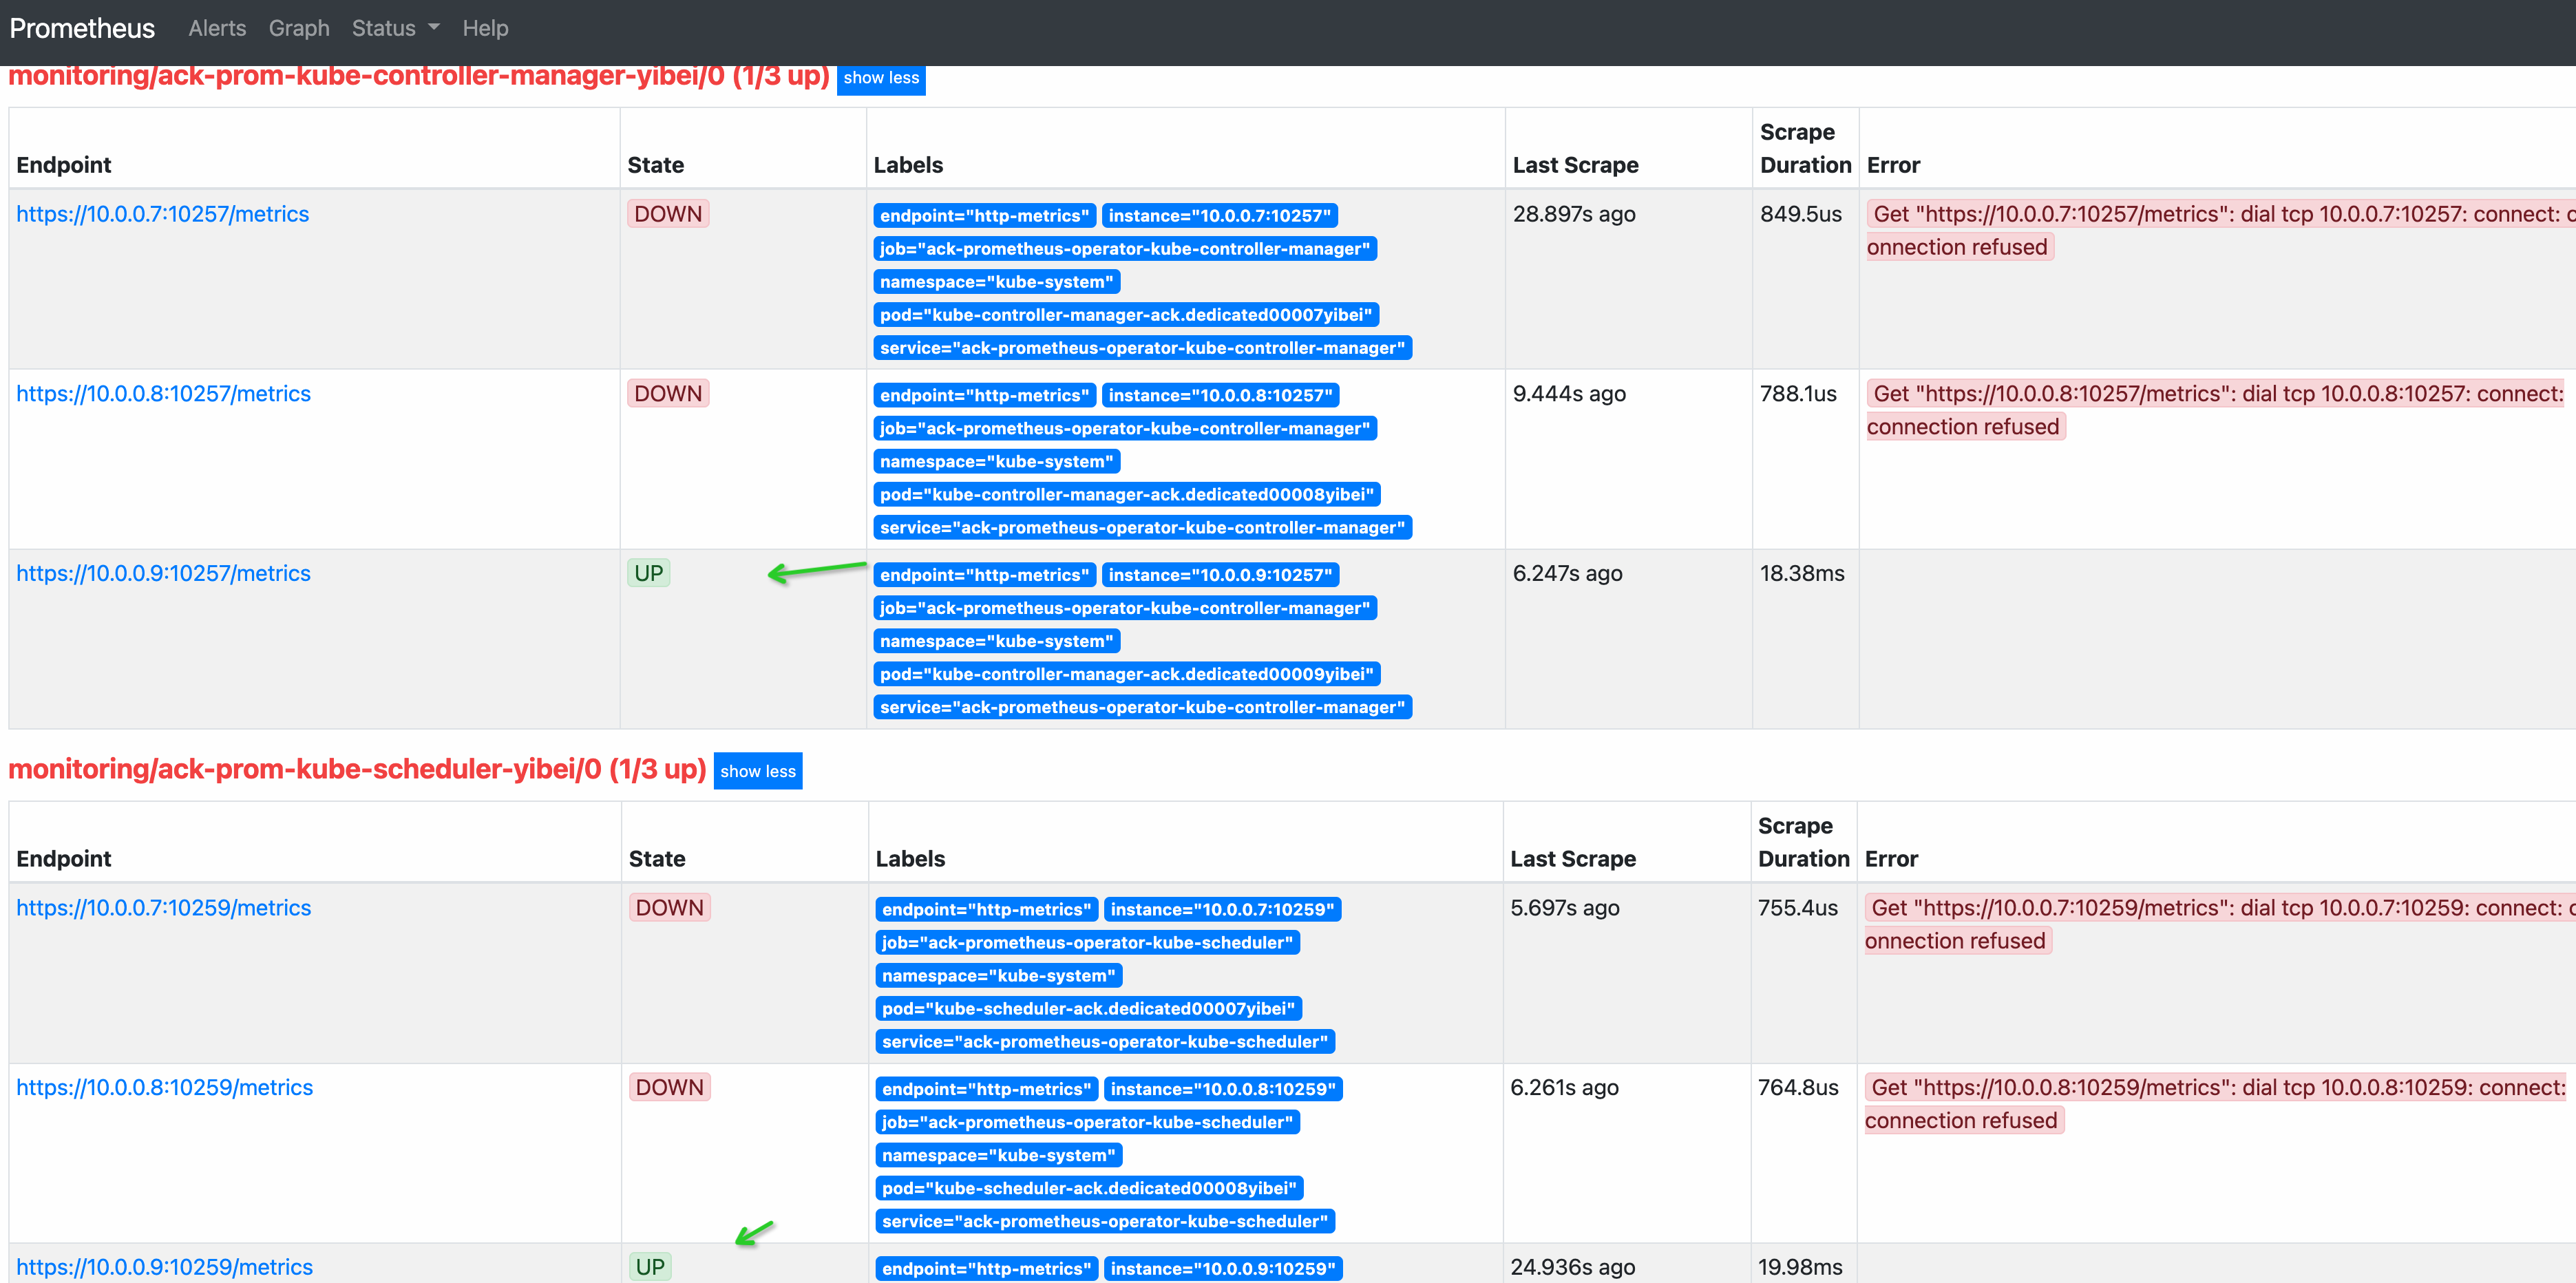Screen dimensions: 2576x1283
Task: Click the pod="kube-scheduler-ack.dedicated00007yibei" label badge
Action: pyautogui.click(x=1088, y=1008)
